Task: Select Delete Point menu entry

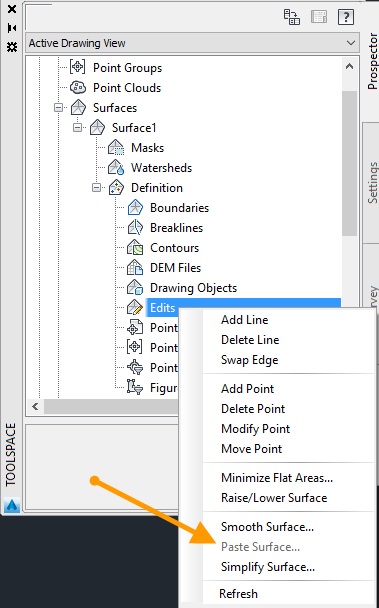Action: tap(253, 409)
